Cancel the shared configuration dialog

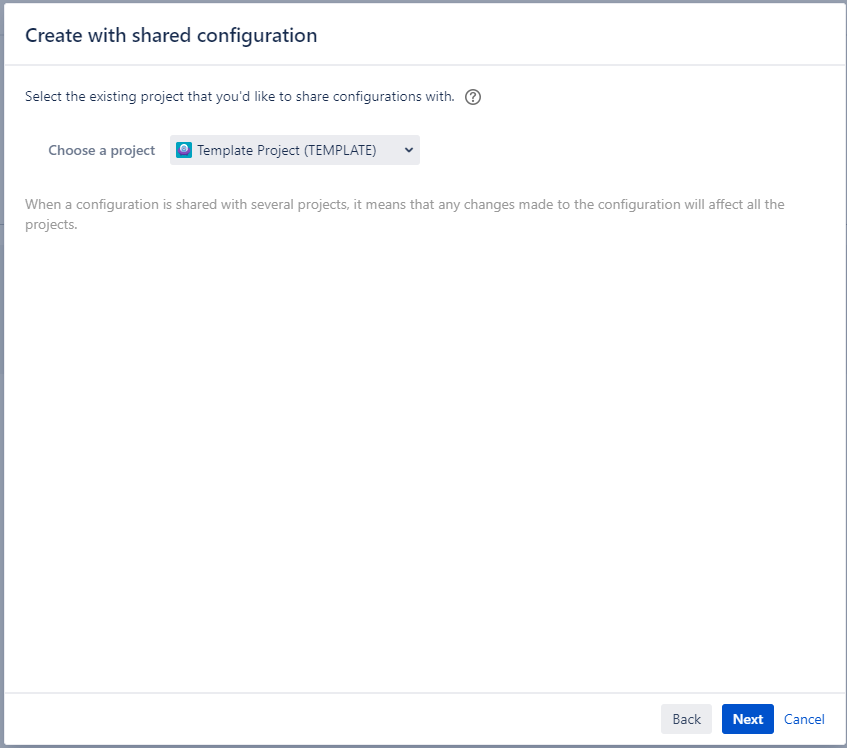[x=804, y=719]
